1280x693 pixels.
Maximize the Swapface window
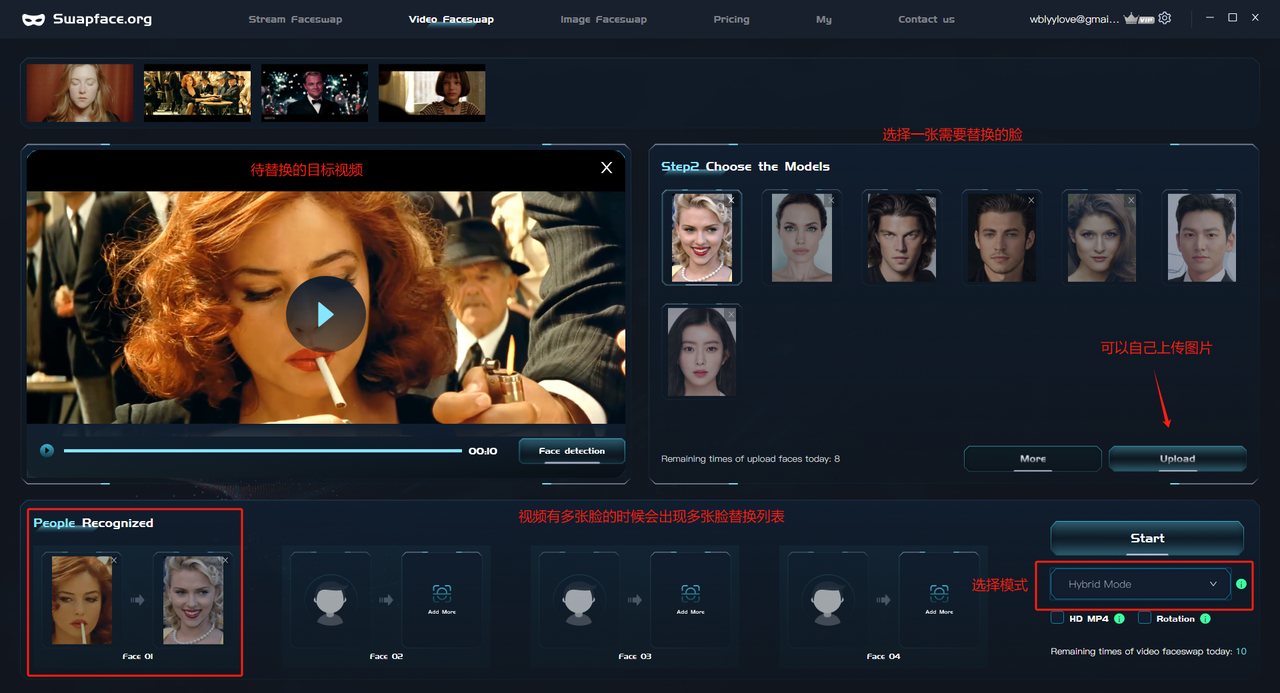pyautogui.click(x=1232, y=18)
